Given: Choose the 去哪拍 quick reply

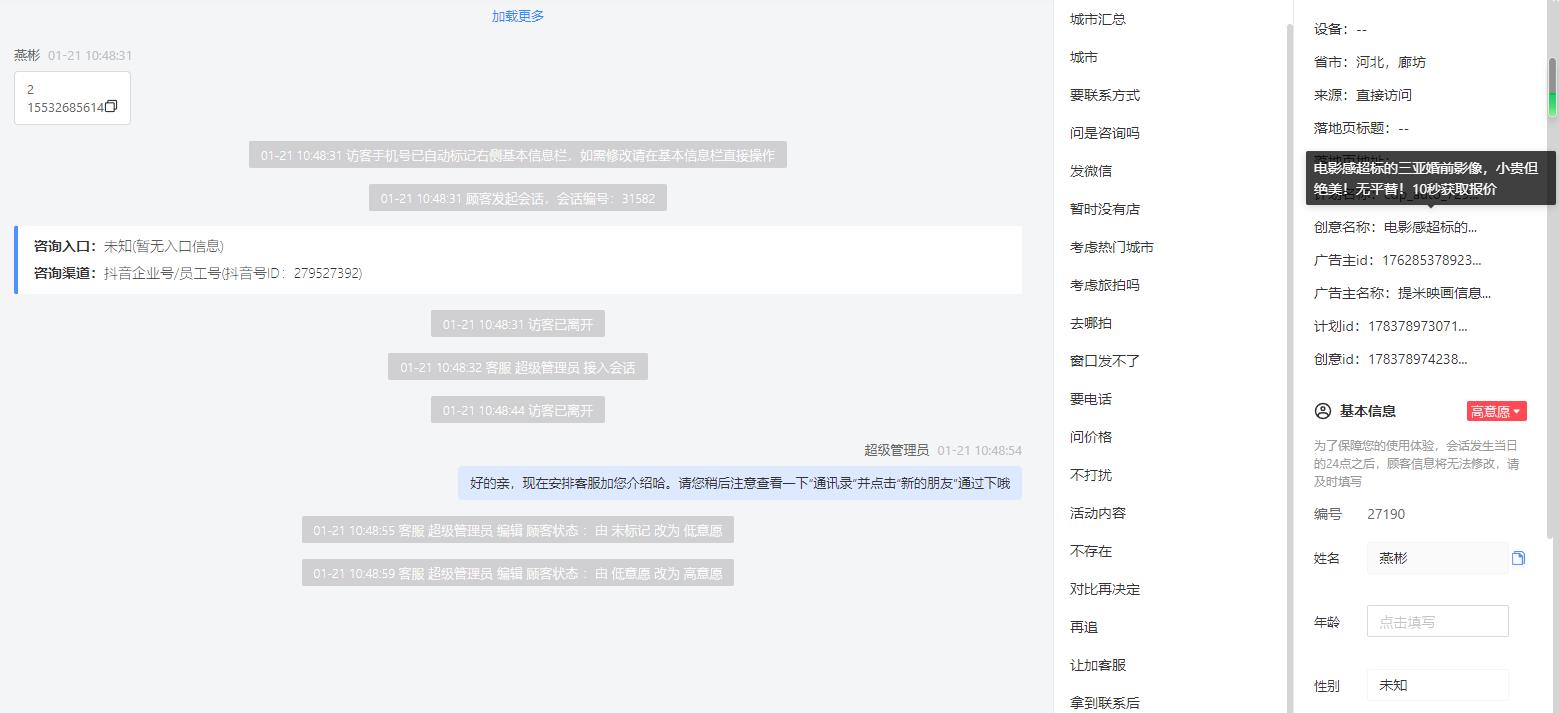Looking at the screenshot, I should click(x=1091, y=323).
